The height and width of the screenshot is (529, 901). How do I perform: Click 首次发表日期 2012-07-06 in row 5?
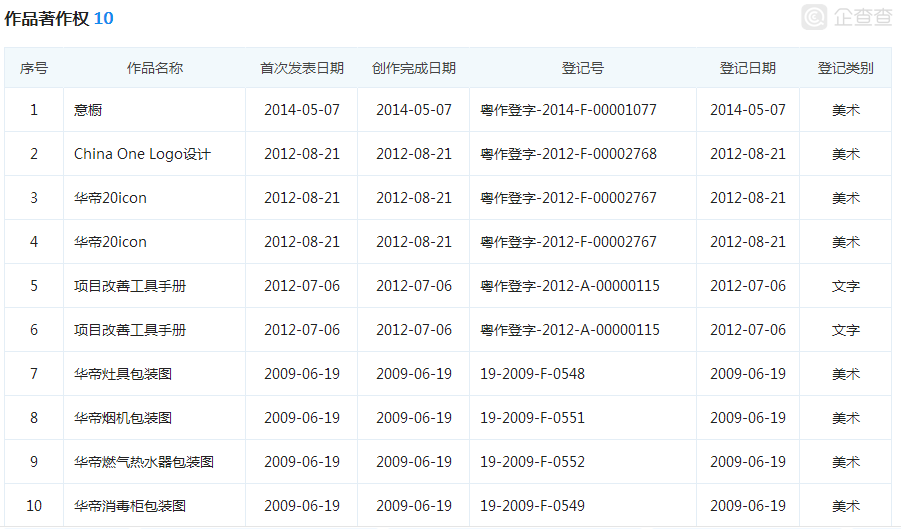(x=302, y=286)
